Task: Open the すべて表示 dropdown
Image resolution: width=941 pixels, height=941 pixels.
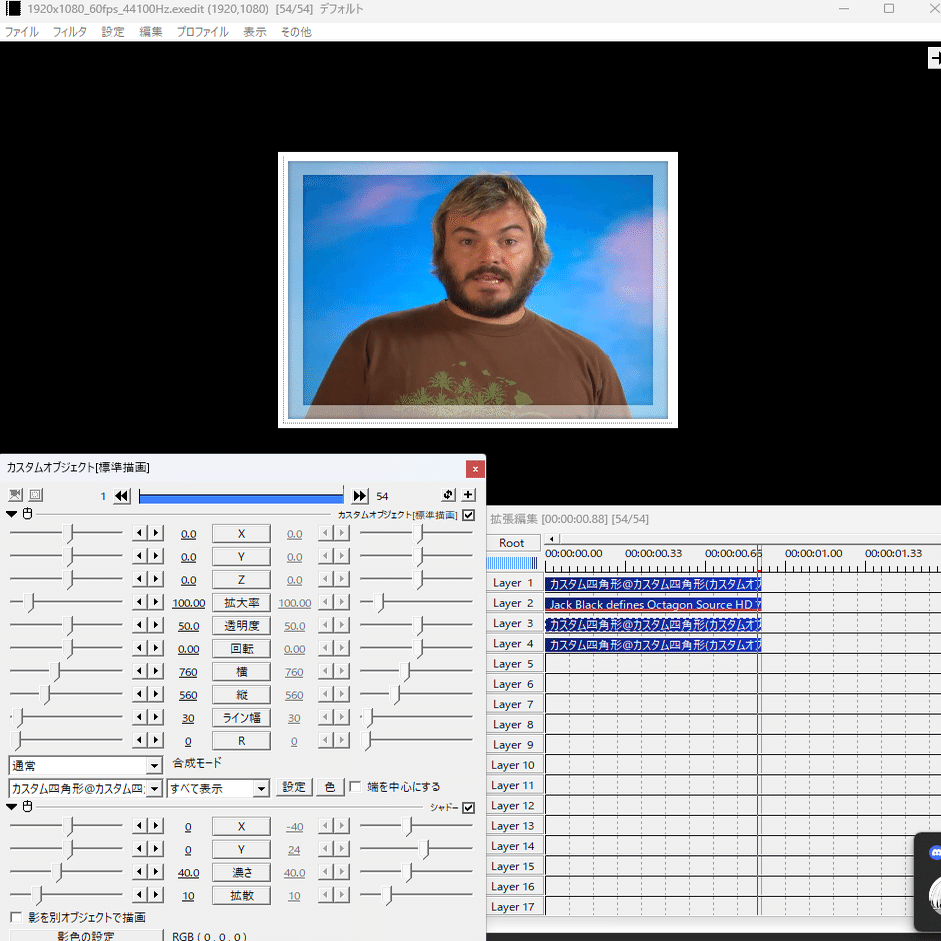Action: click(261, 788)
